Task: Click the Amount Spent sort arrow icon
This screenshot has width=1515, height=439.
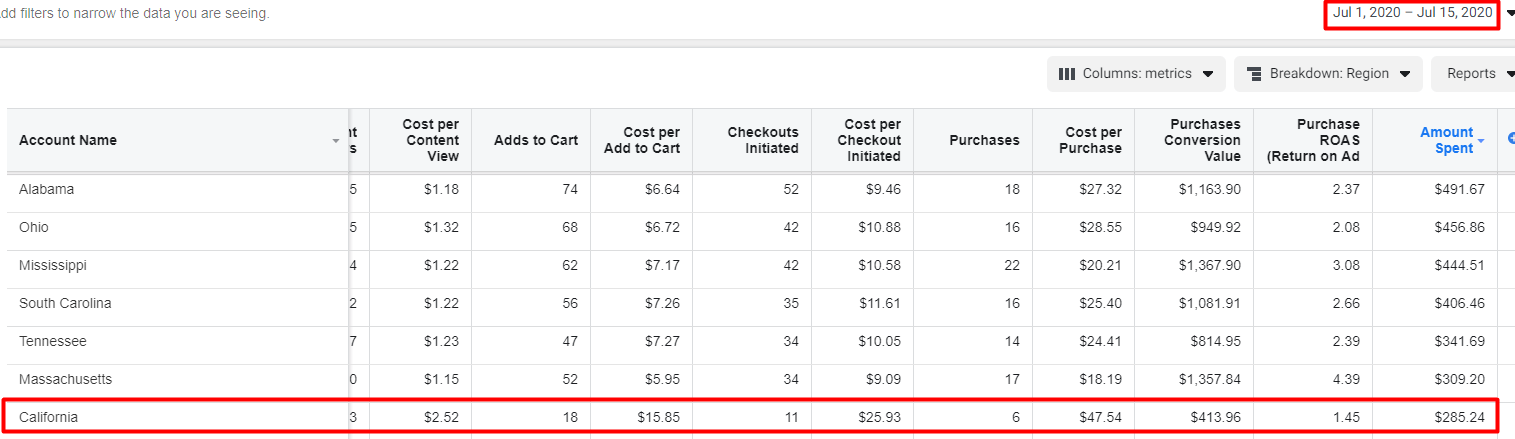Action: 1482,141
